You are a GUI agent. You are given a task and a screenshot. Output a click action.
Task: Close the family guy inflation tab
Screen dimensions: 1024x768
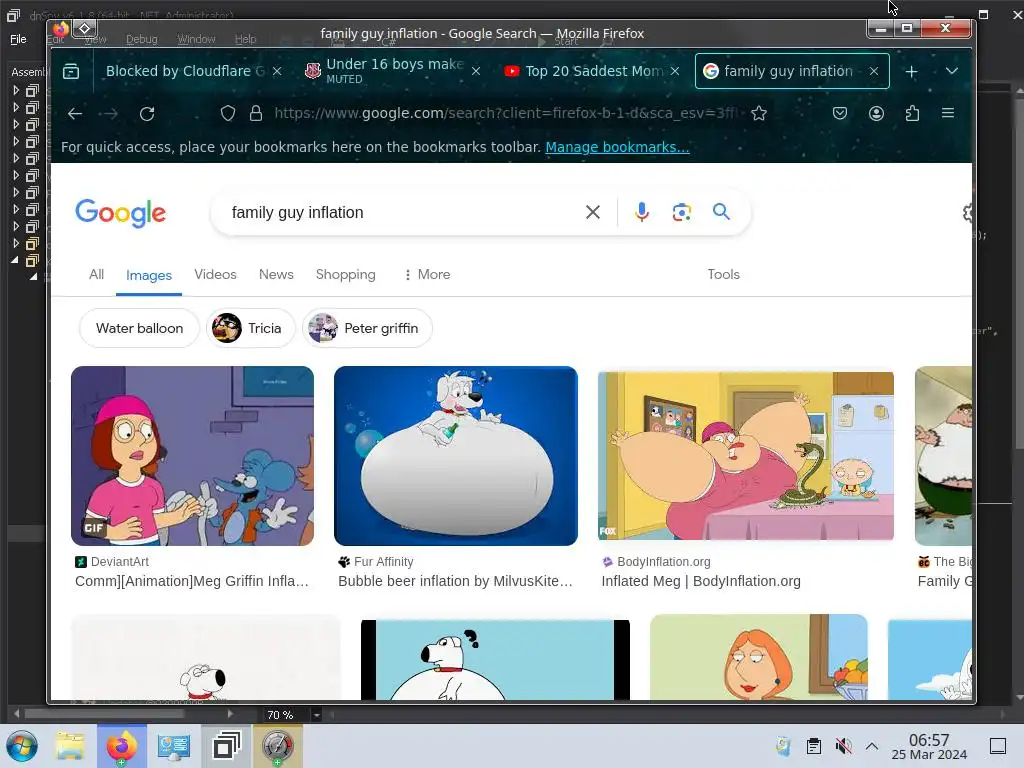pyautogui.click(x=874, y=71)
